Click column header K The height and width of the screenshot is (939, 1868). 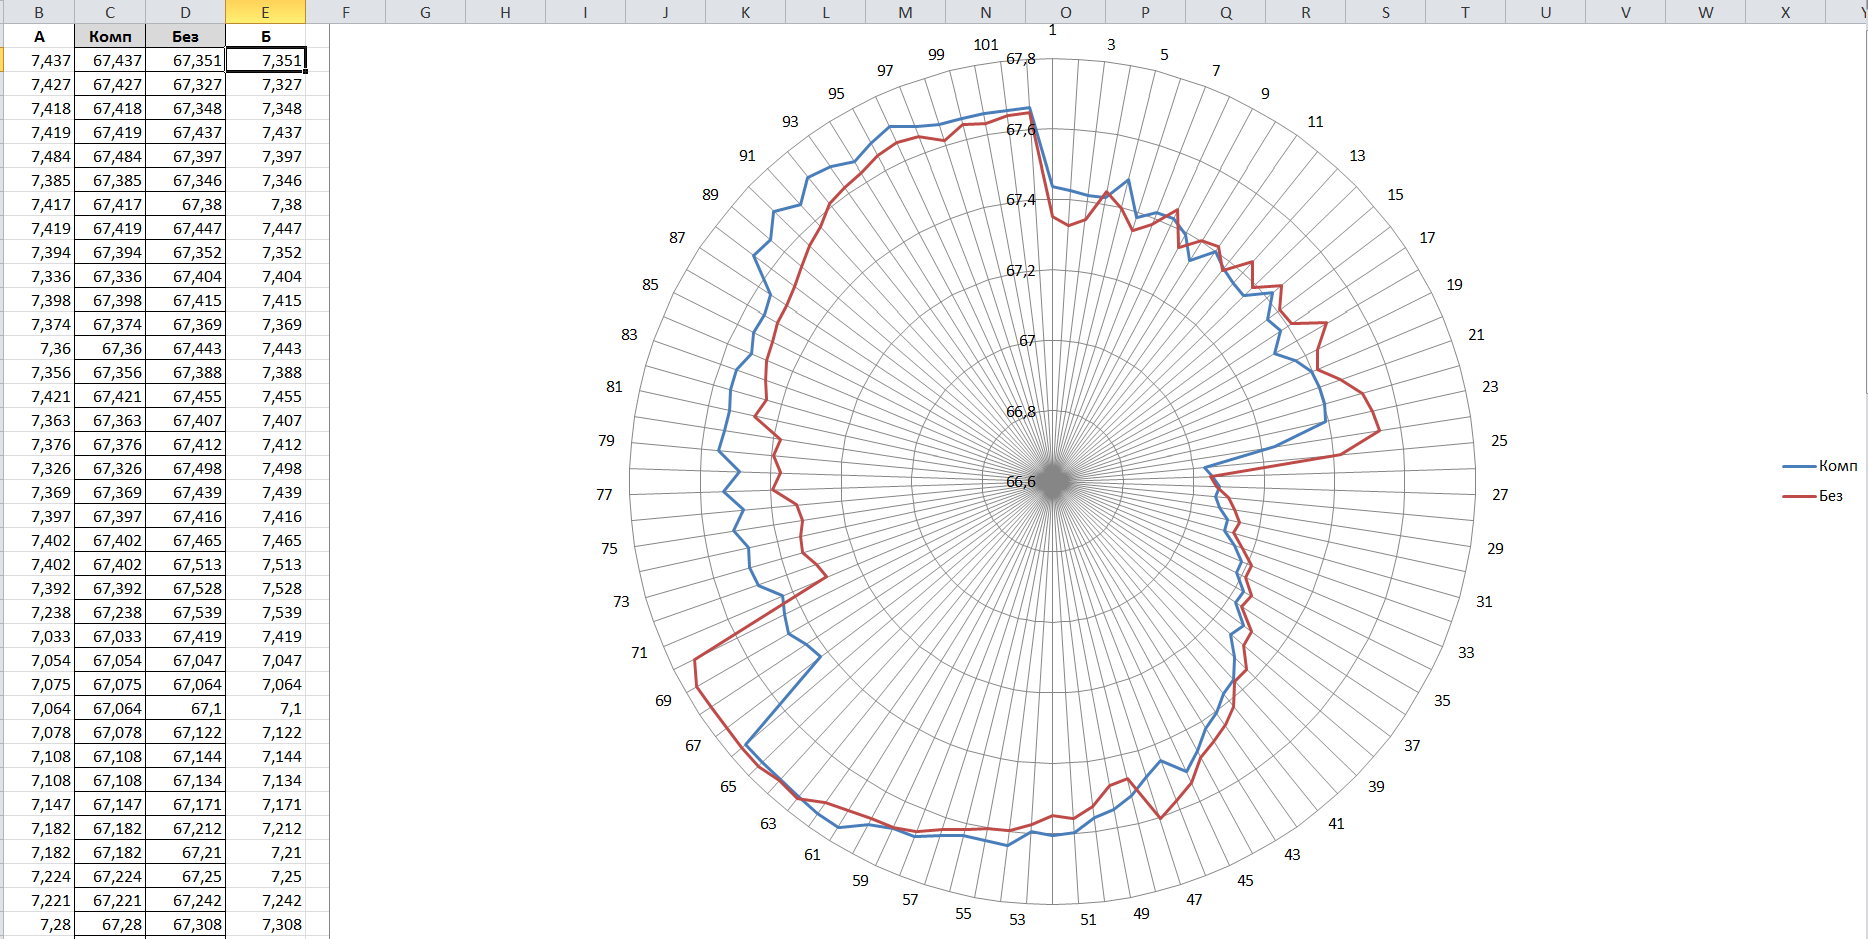[746, 12]
